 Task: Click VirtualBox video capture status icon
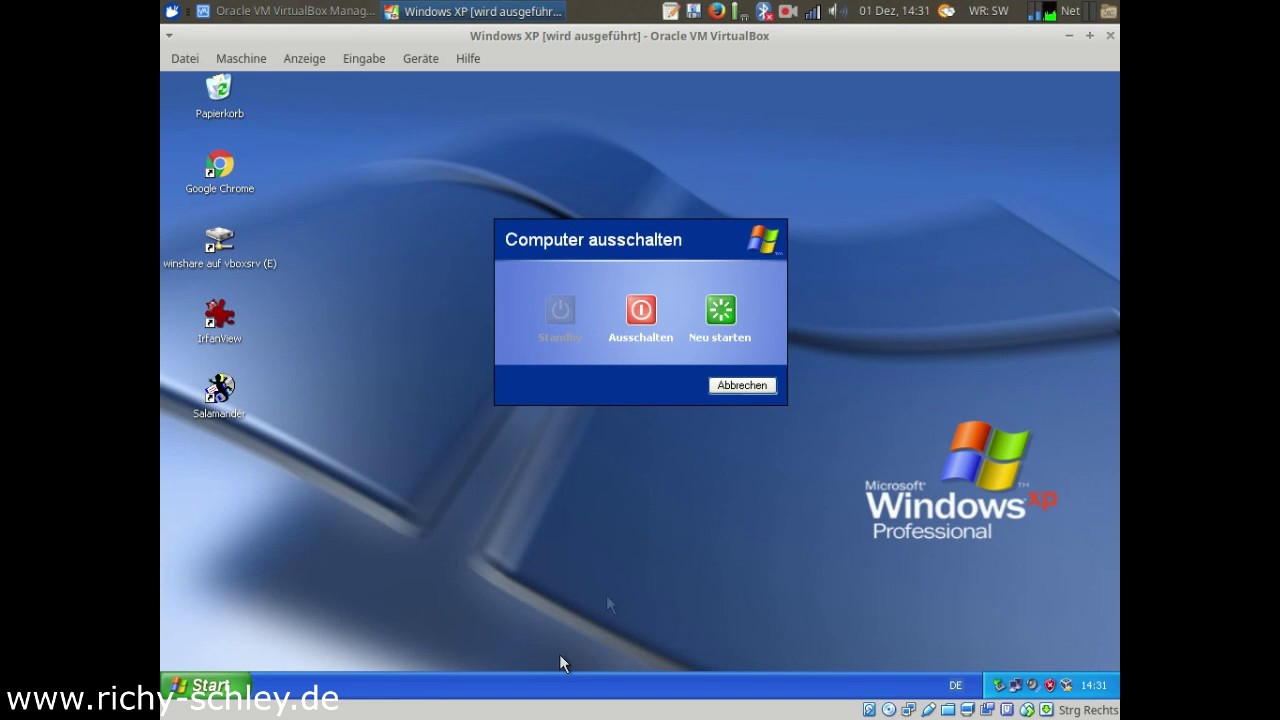point(987,709)
